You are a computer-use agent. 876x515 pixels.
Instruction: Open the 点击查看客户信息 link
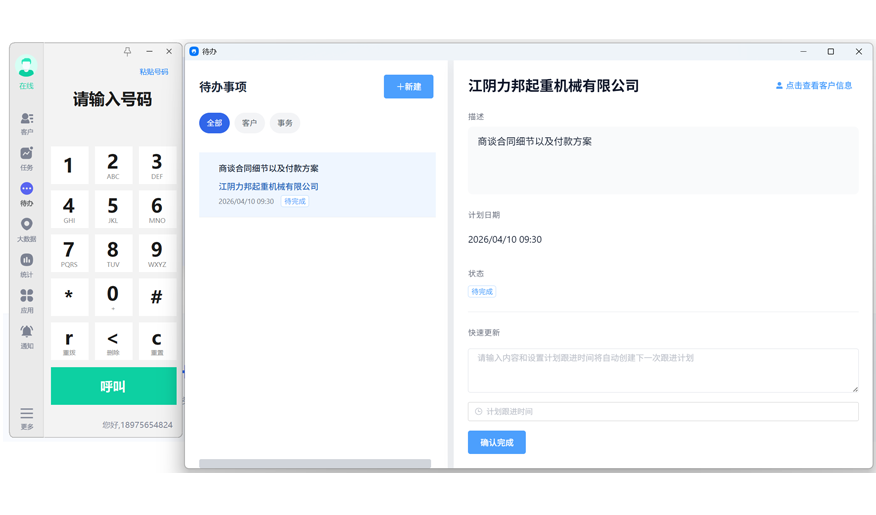click(814, 86)
